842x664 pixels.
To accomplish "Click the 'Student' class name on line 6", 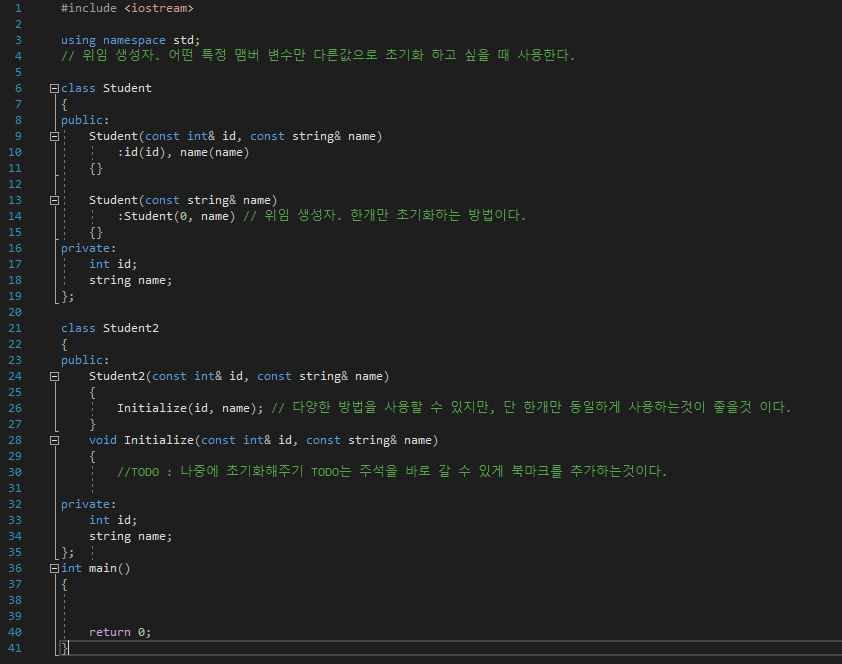I will point(127,88).
